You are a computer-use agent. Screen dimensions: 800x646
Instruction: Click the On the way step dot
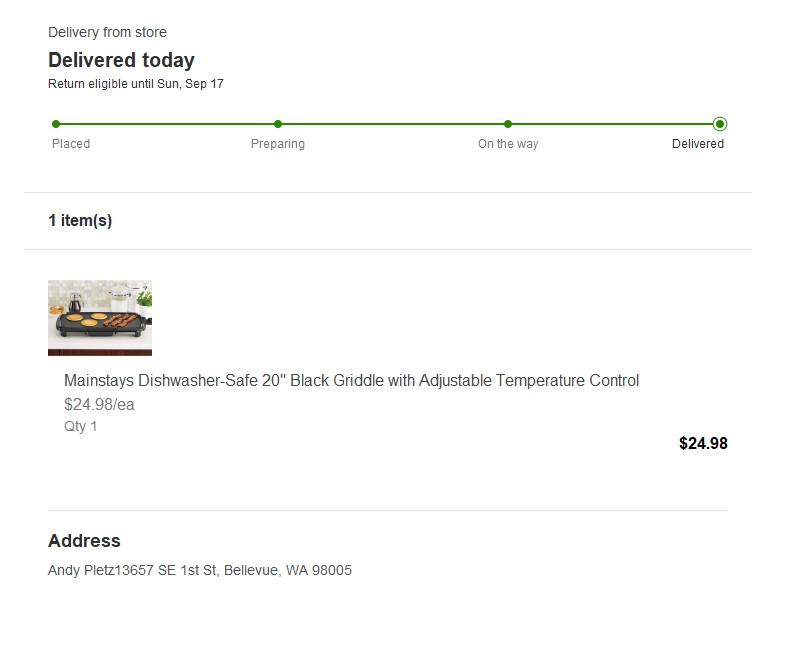[x=508, y=124]
